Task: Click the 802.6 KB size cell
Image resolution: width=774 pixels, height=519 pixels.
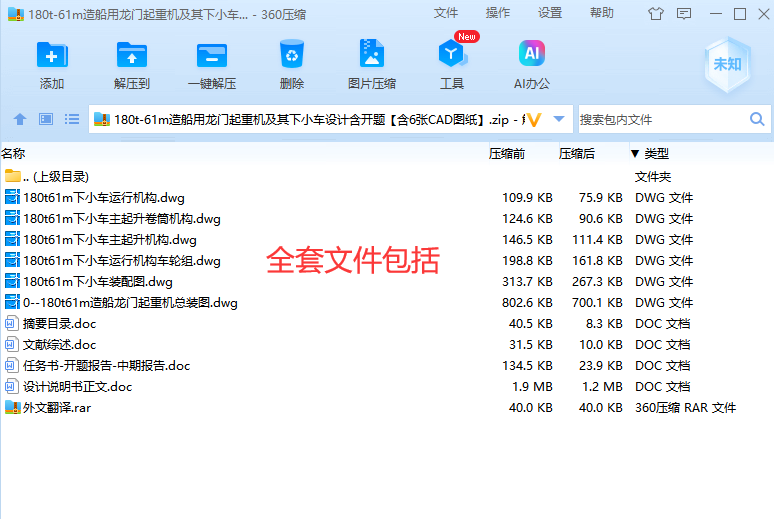Action: click(x=527, y=302)
